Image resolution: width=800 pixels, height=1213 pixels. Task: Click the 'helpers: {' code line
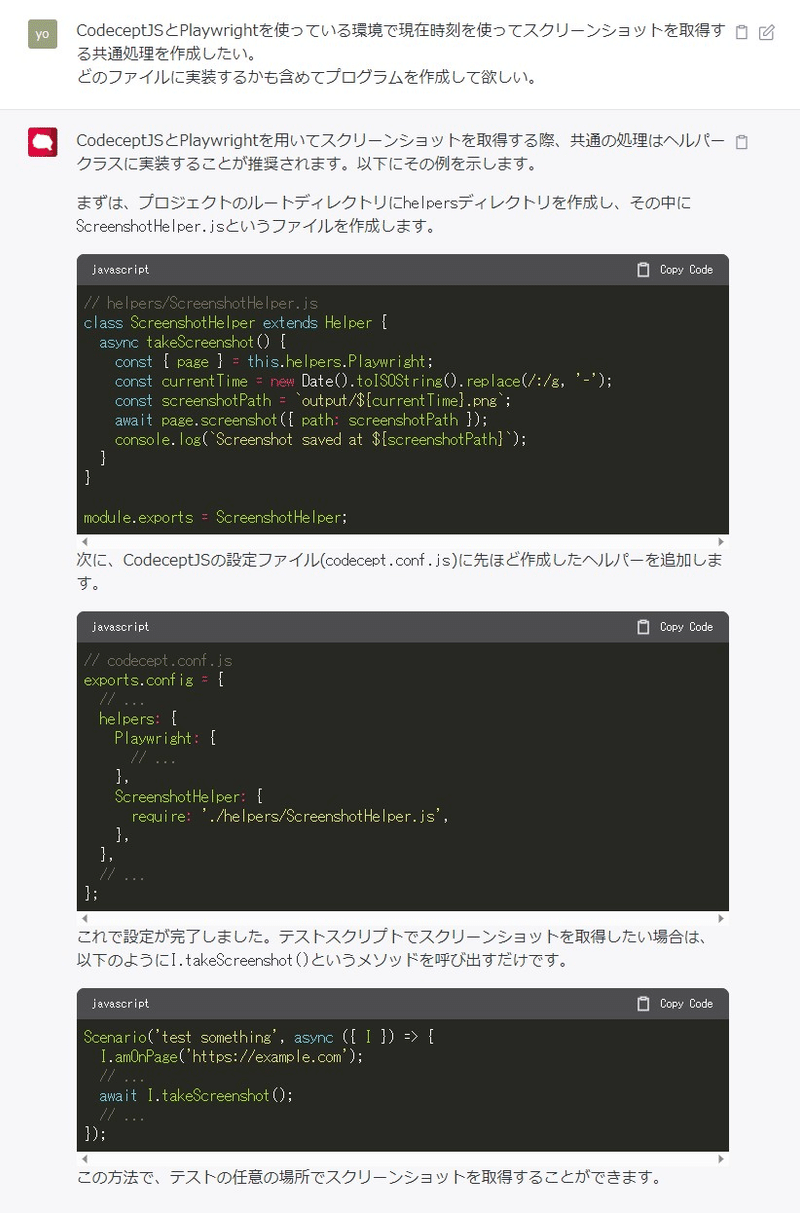(x=138, y=719)
